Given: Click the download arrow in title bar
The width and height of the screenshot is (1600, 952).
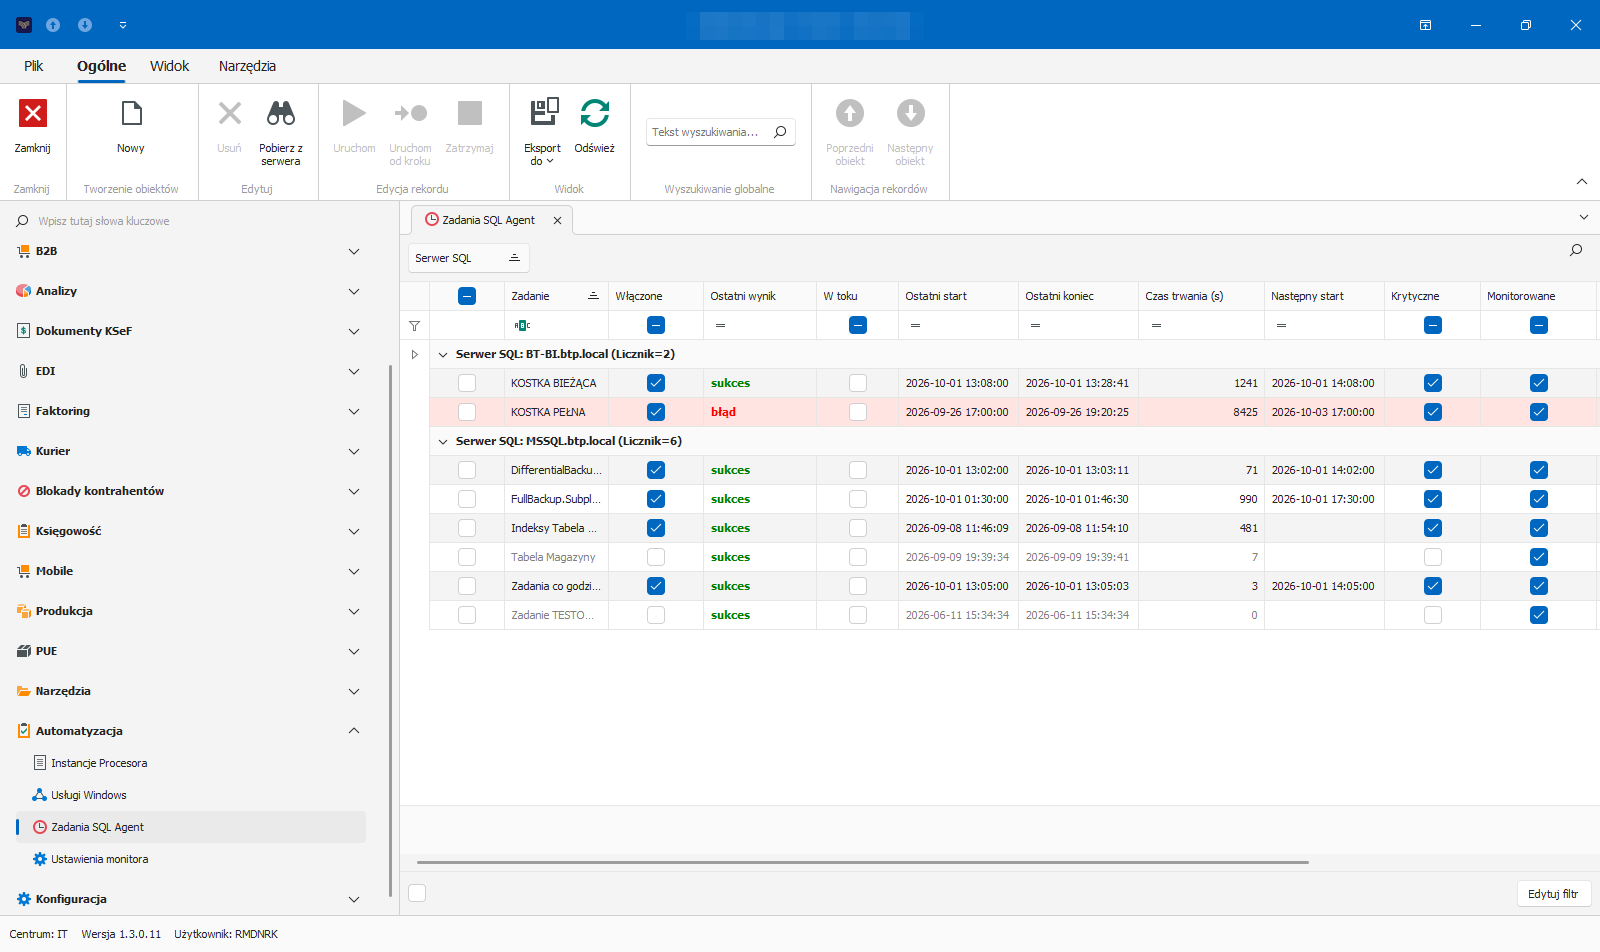Looking at the screenshot, I should pos(85,25).
